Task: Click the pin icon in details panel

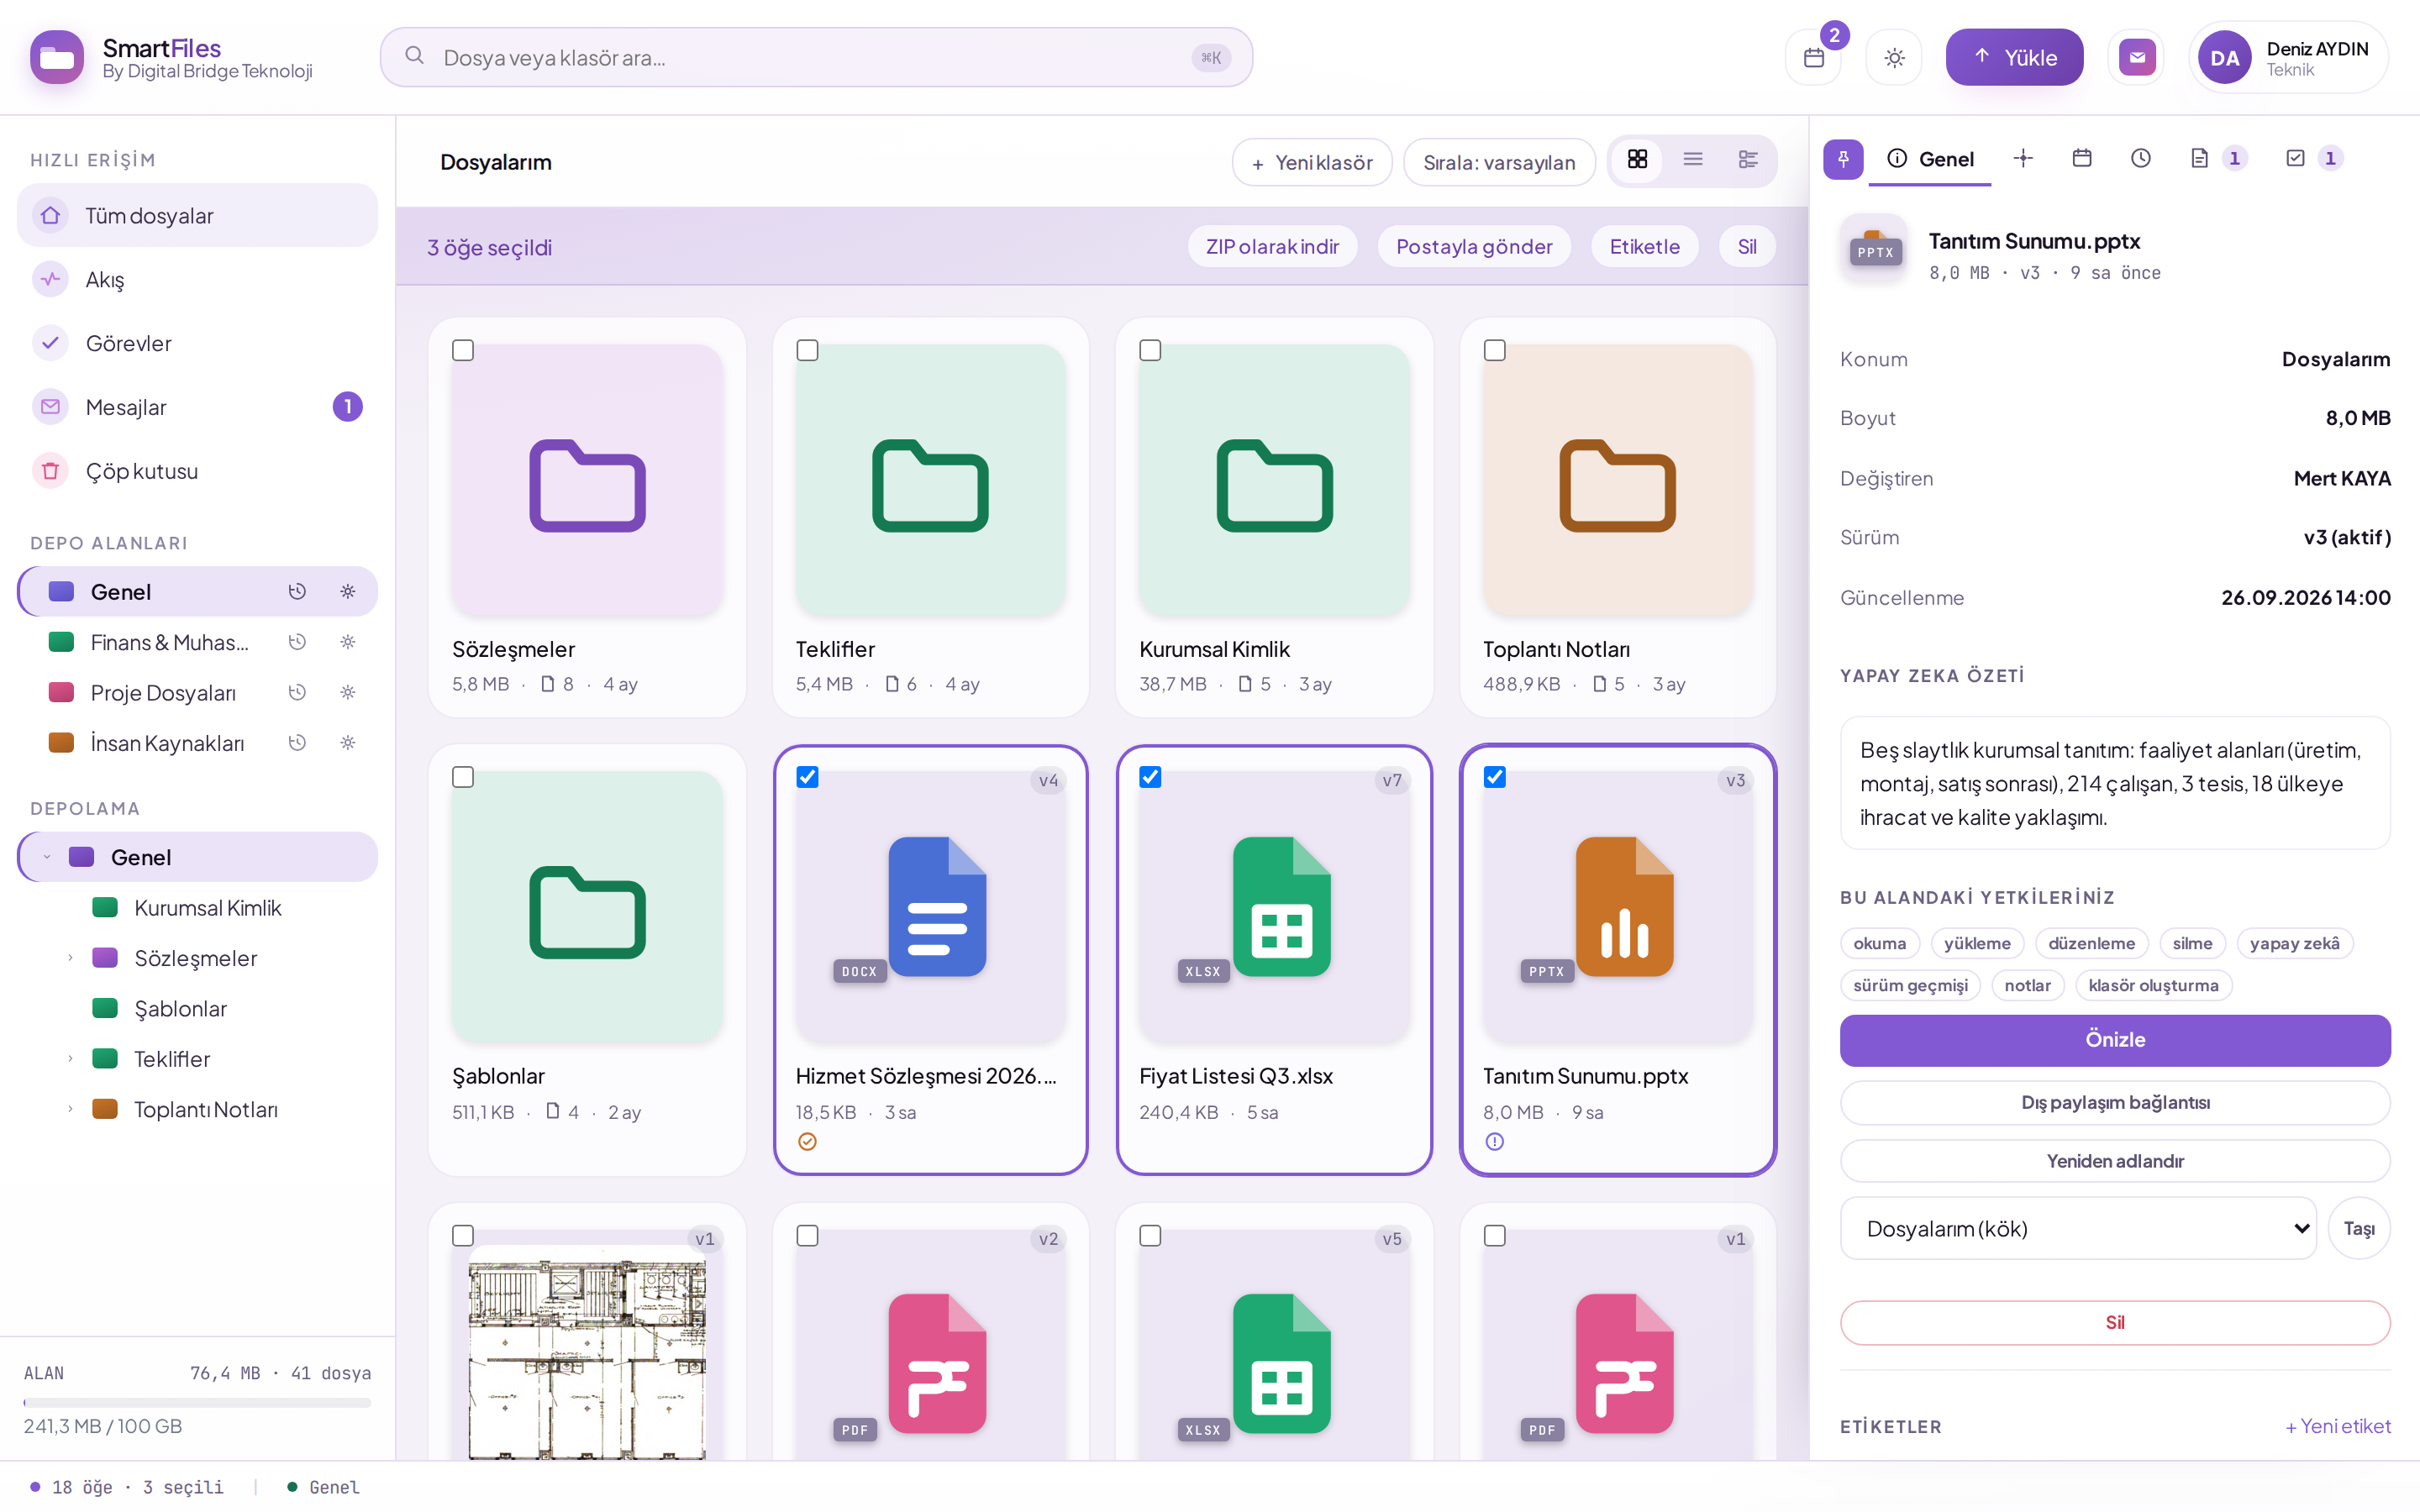Action: coord(1843,159)
